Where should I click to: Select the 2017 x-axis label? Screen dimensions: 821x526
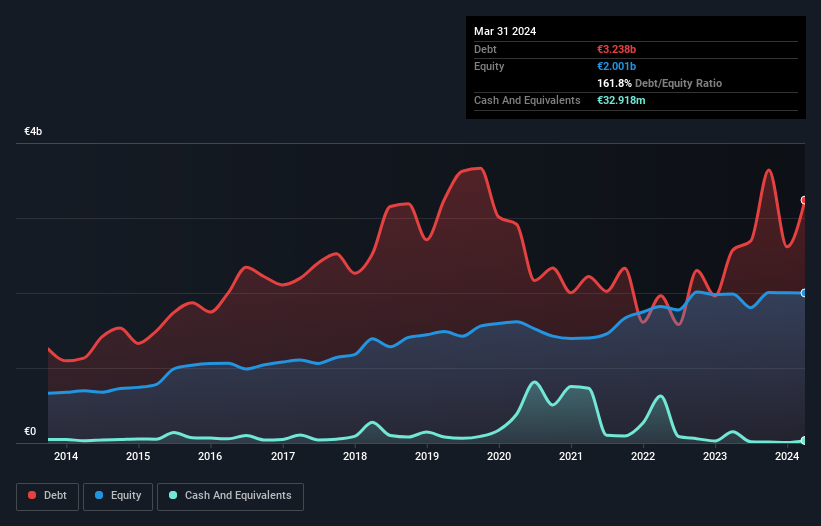tap(283, 456)
